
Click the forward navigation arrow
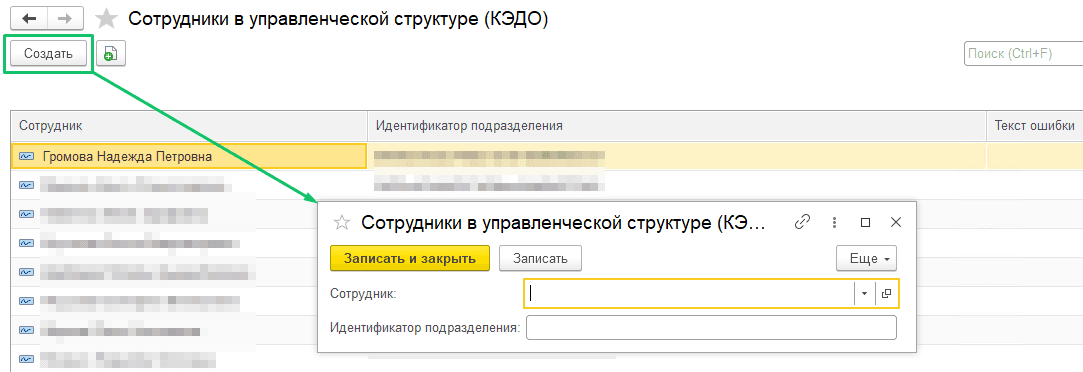click(x=65, y=19)
